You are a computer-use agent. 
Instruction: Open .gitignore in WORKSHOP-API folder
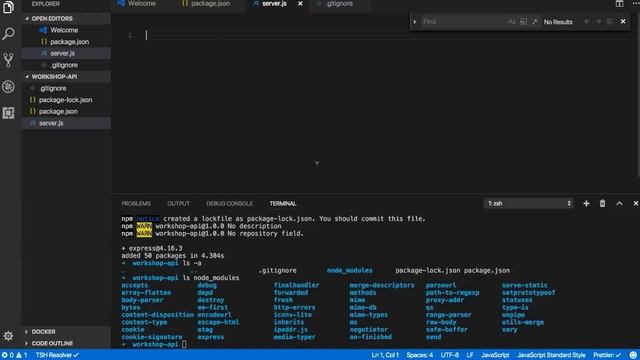click(53, 88)
